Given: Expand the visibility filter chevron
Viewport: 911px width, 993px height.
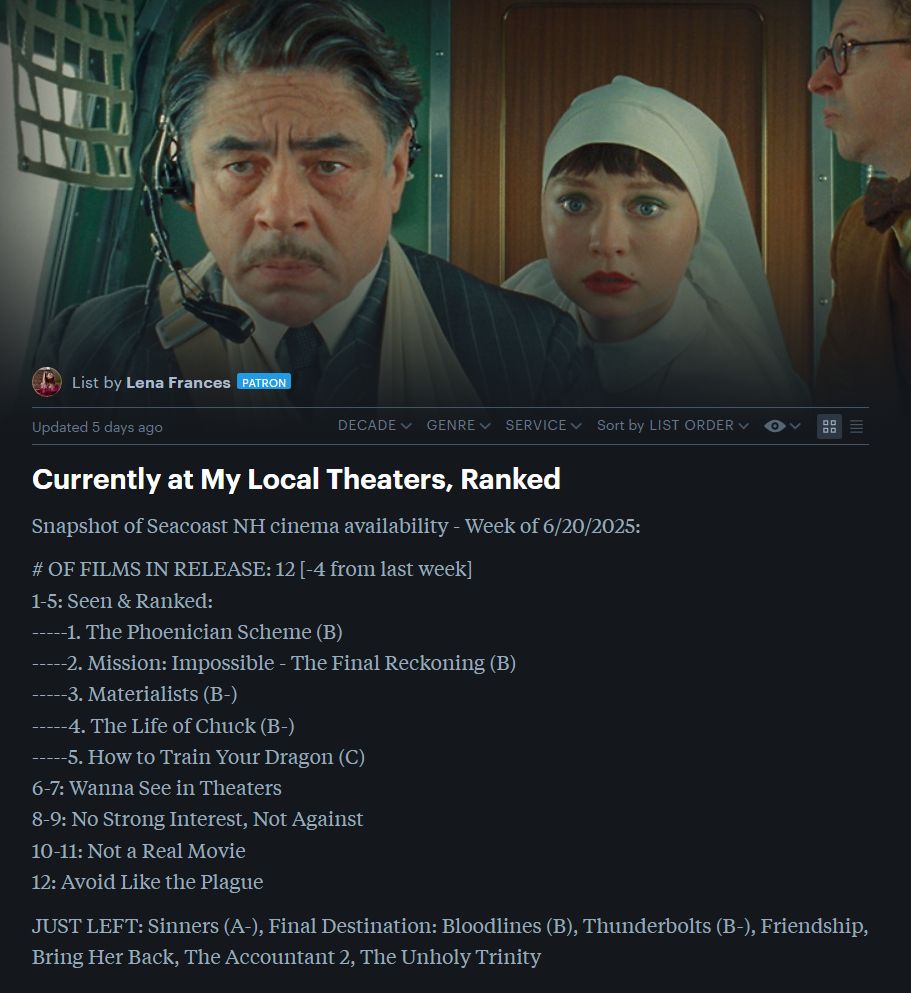Looking at the screenshot, I should click(x=795, y=426).
